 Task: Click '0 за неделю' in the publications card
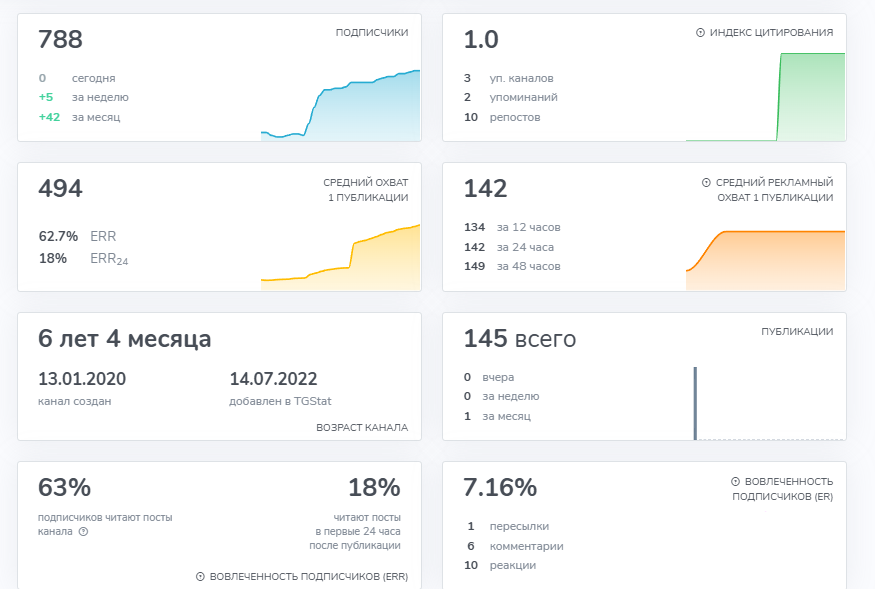pyautogui.click(x=502, y=396)
